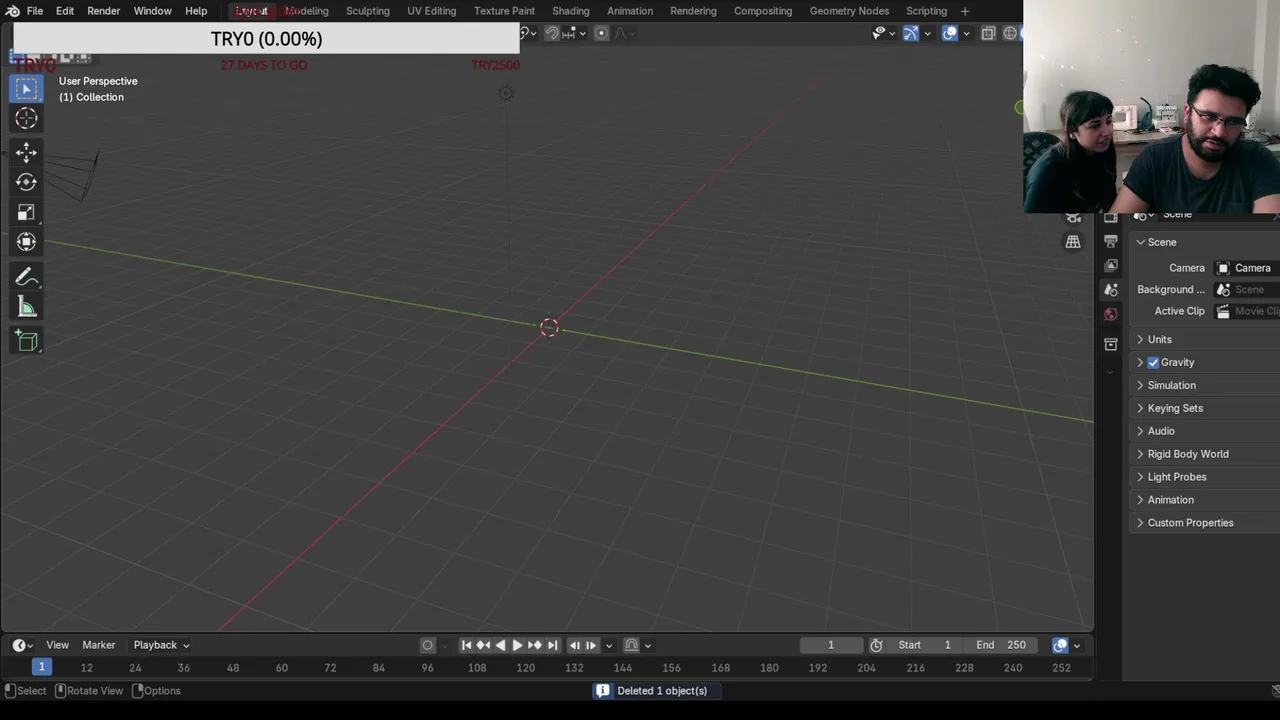Open the Edit menu
The image size is (1280, 720).
(x=65, y=11)
